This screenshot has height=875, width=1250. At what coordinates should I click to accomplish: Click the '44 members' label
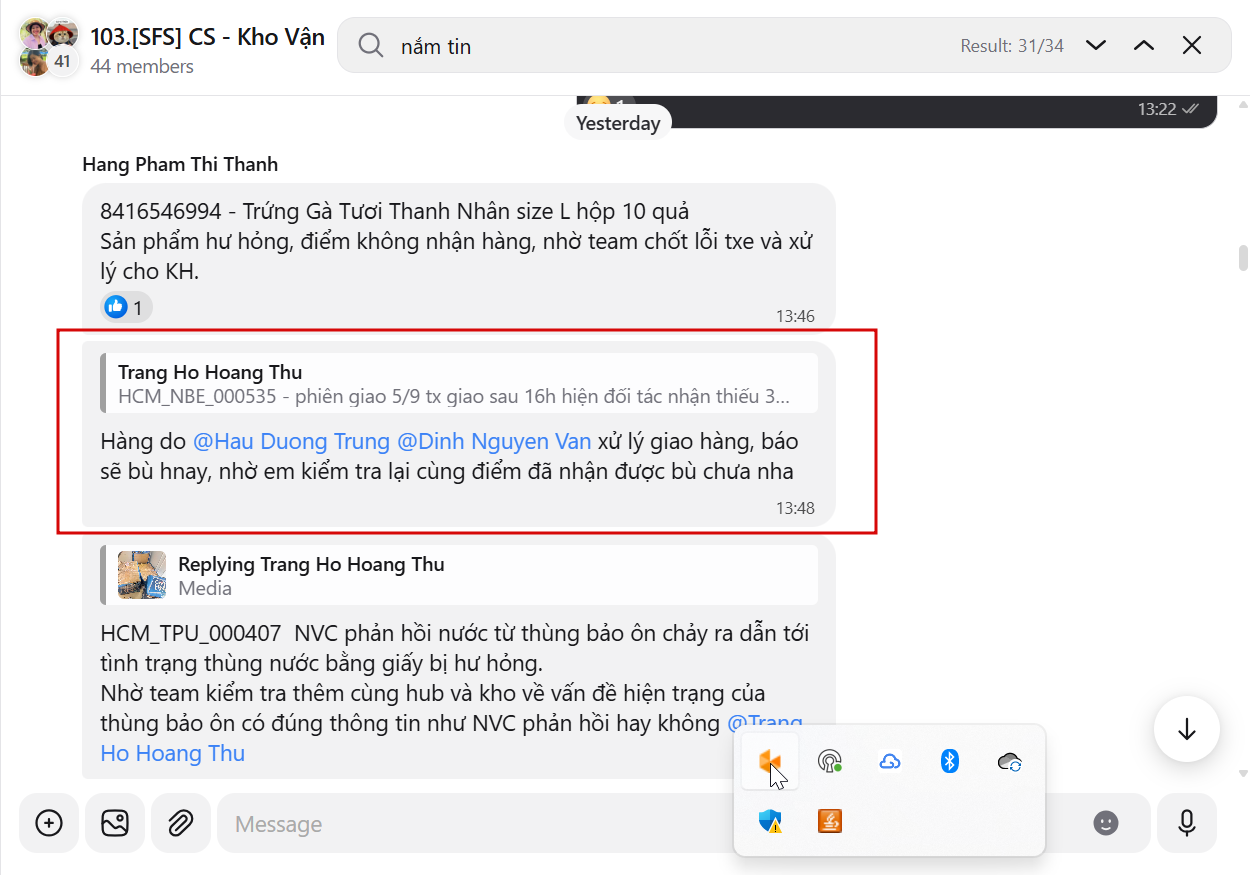(142, 66)
